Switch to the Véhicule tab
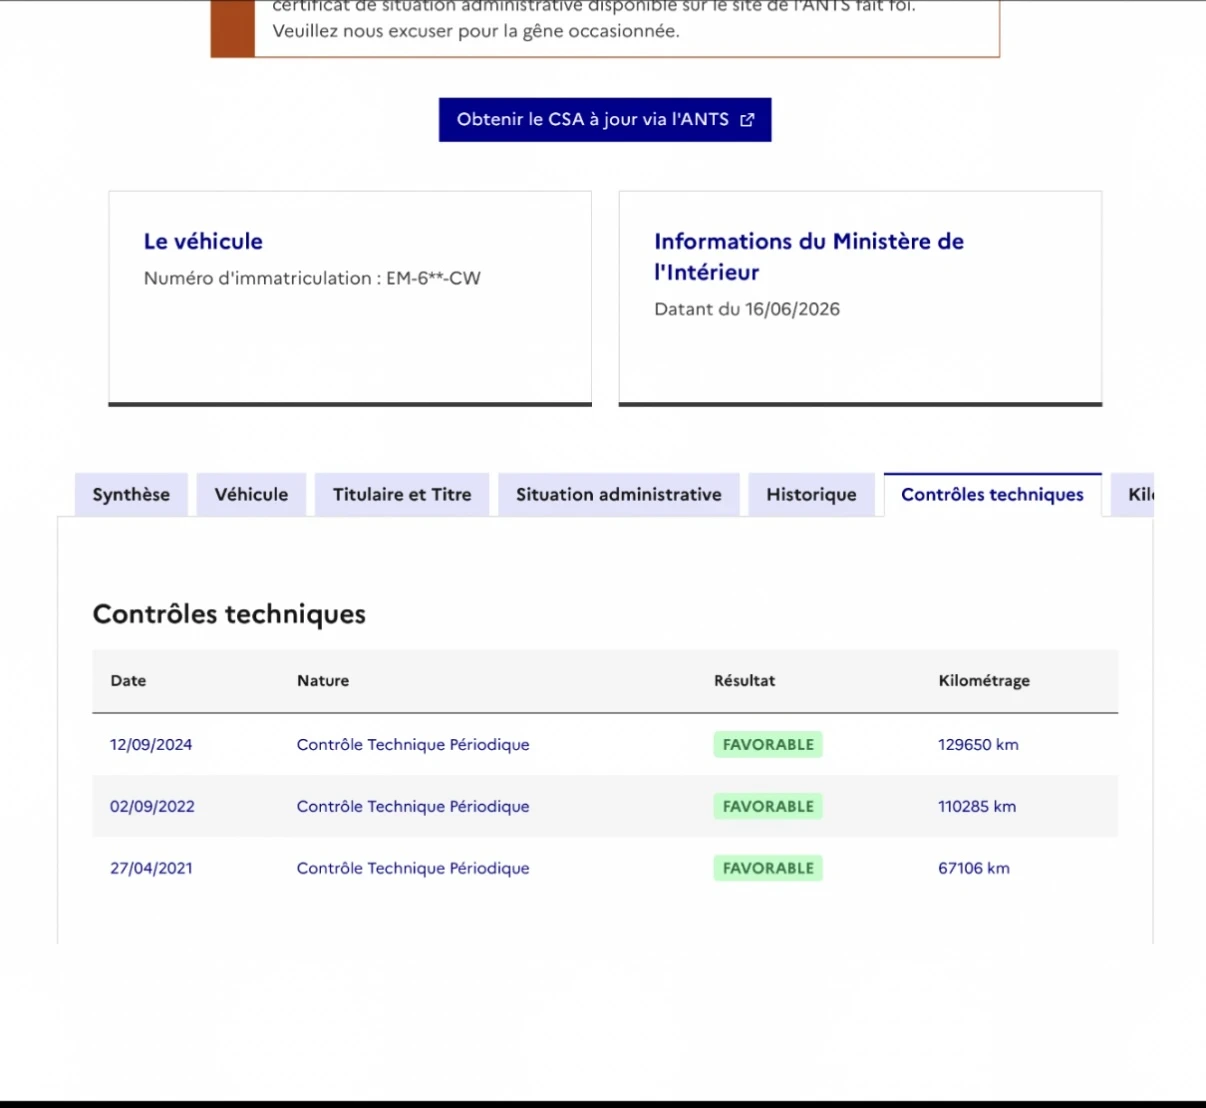1206x1108 pixels. (x=251, y=495)
